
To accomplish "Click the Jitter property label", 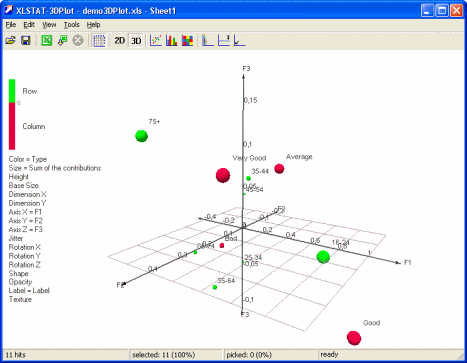I will pos(16,238).
